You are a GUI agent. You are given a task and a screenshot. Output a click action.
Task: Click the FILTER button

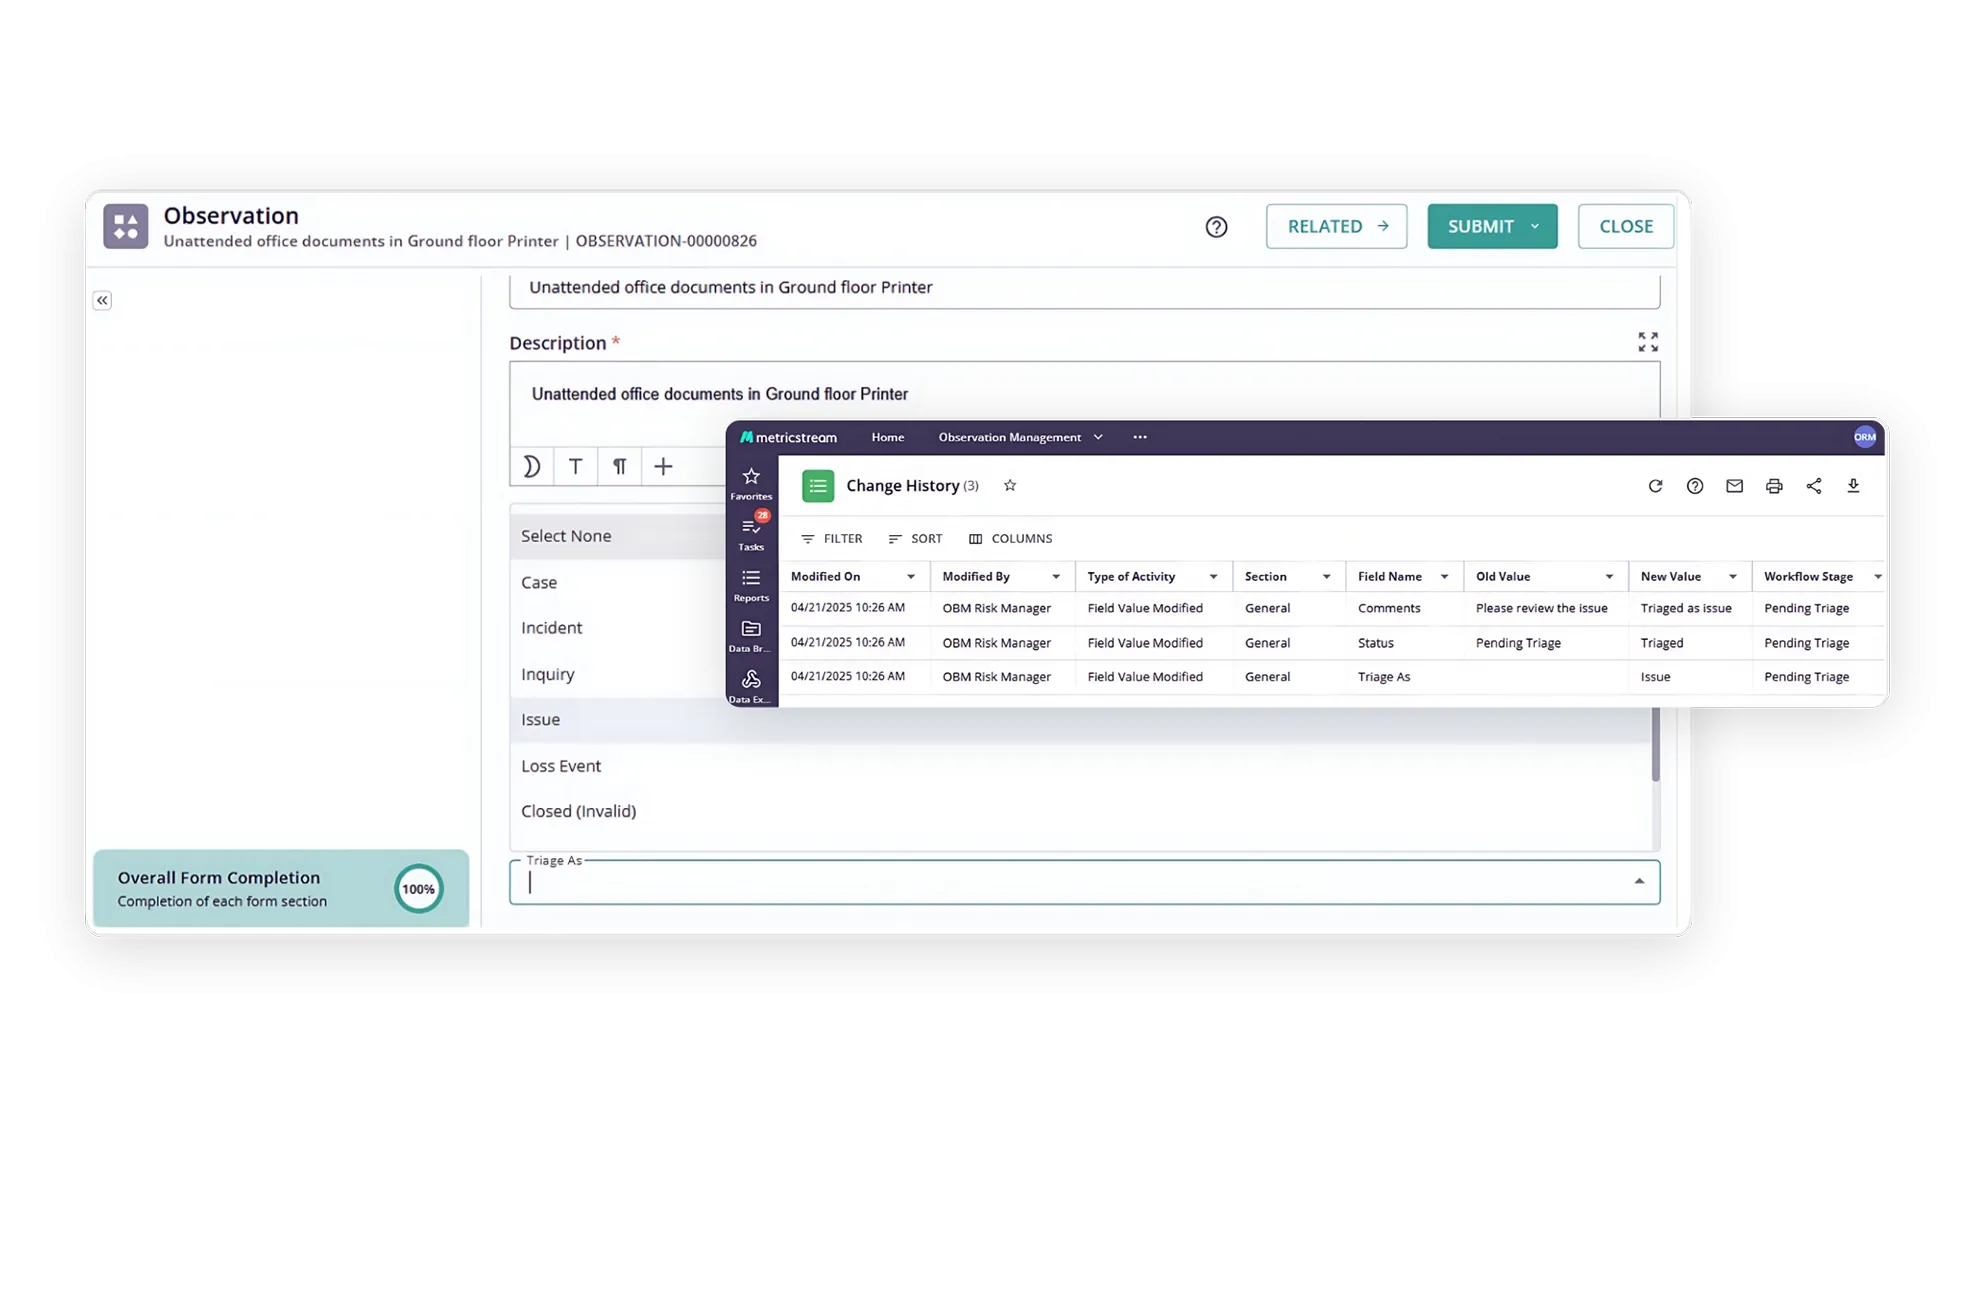tap(831, 539)
